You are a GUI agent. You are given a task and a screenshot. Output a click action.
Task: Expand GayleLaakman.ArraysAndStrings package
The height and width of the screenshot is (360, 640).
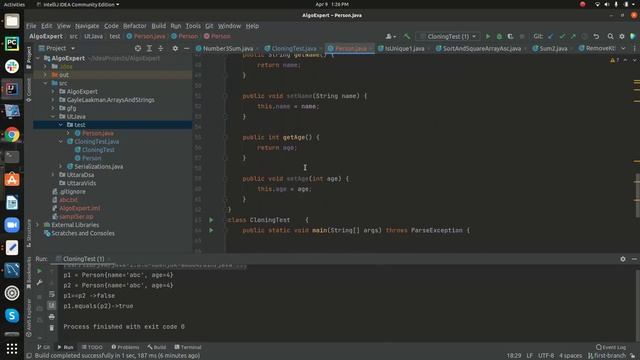coord(53,100)
